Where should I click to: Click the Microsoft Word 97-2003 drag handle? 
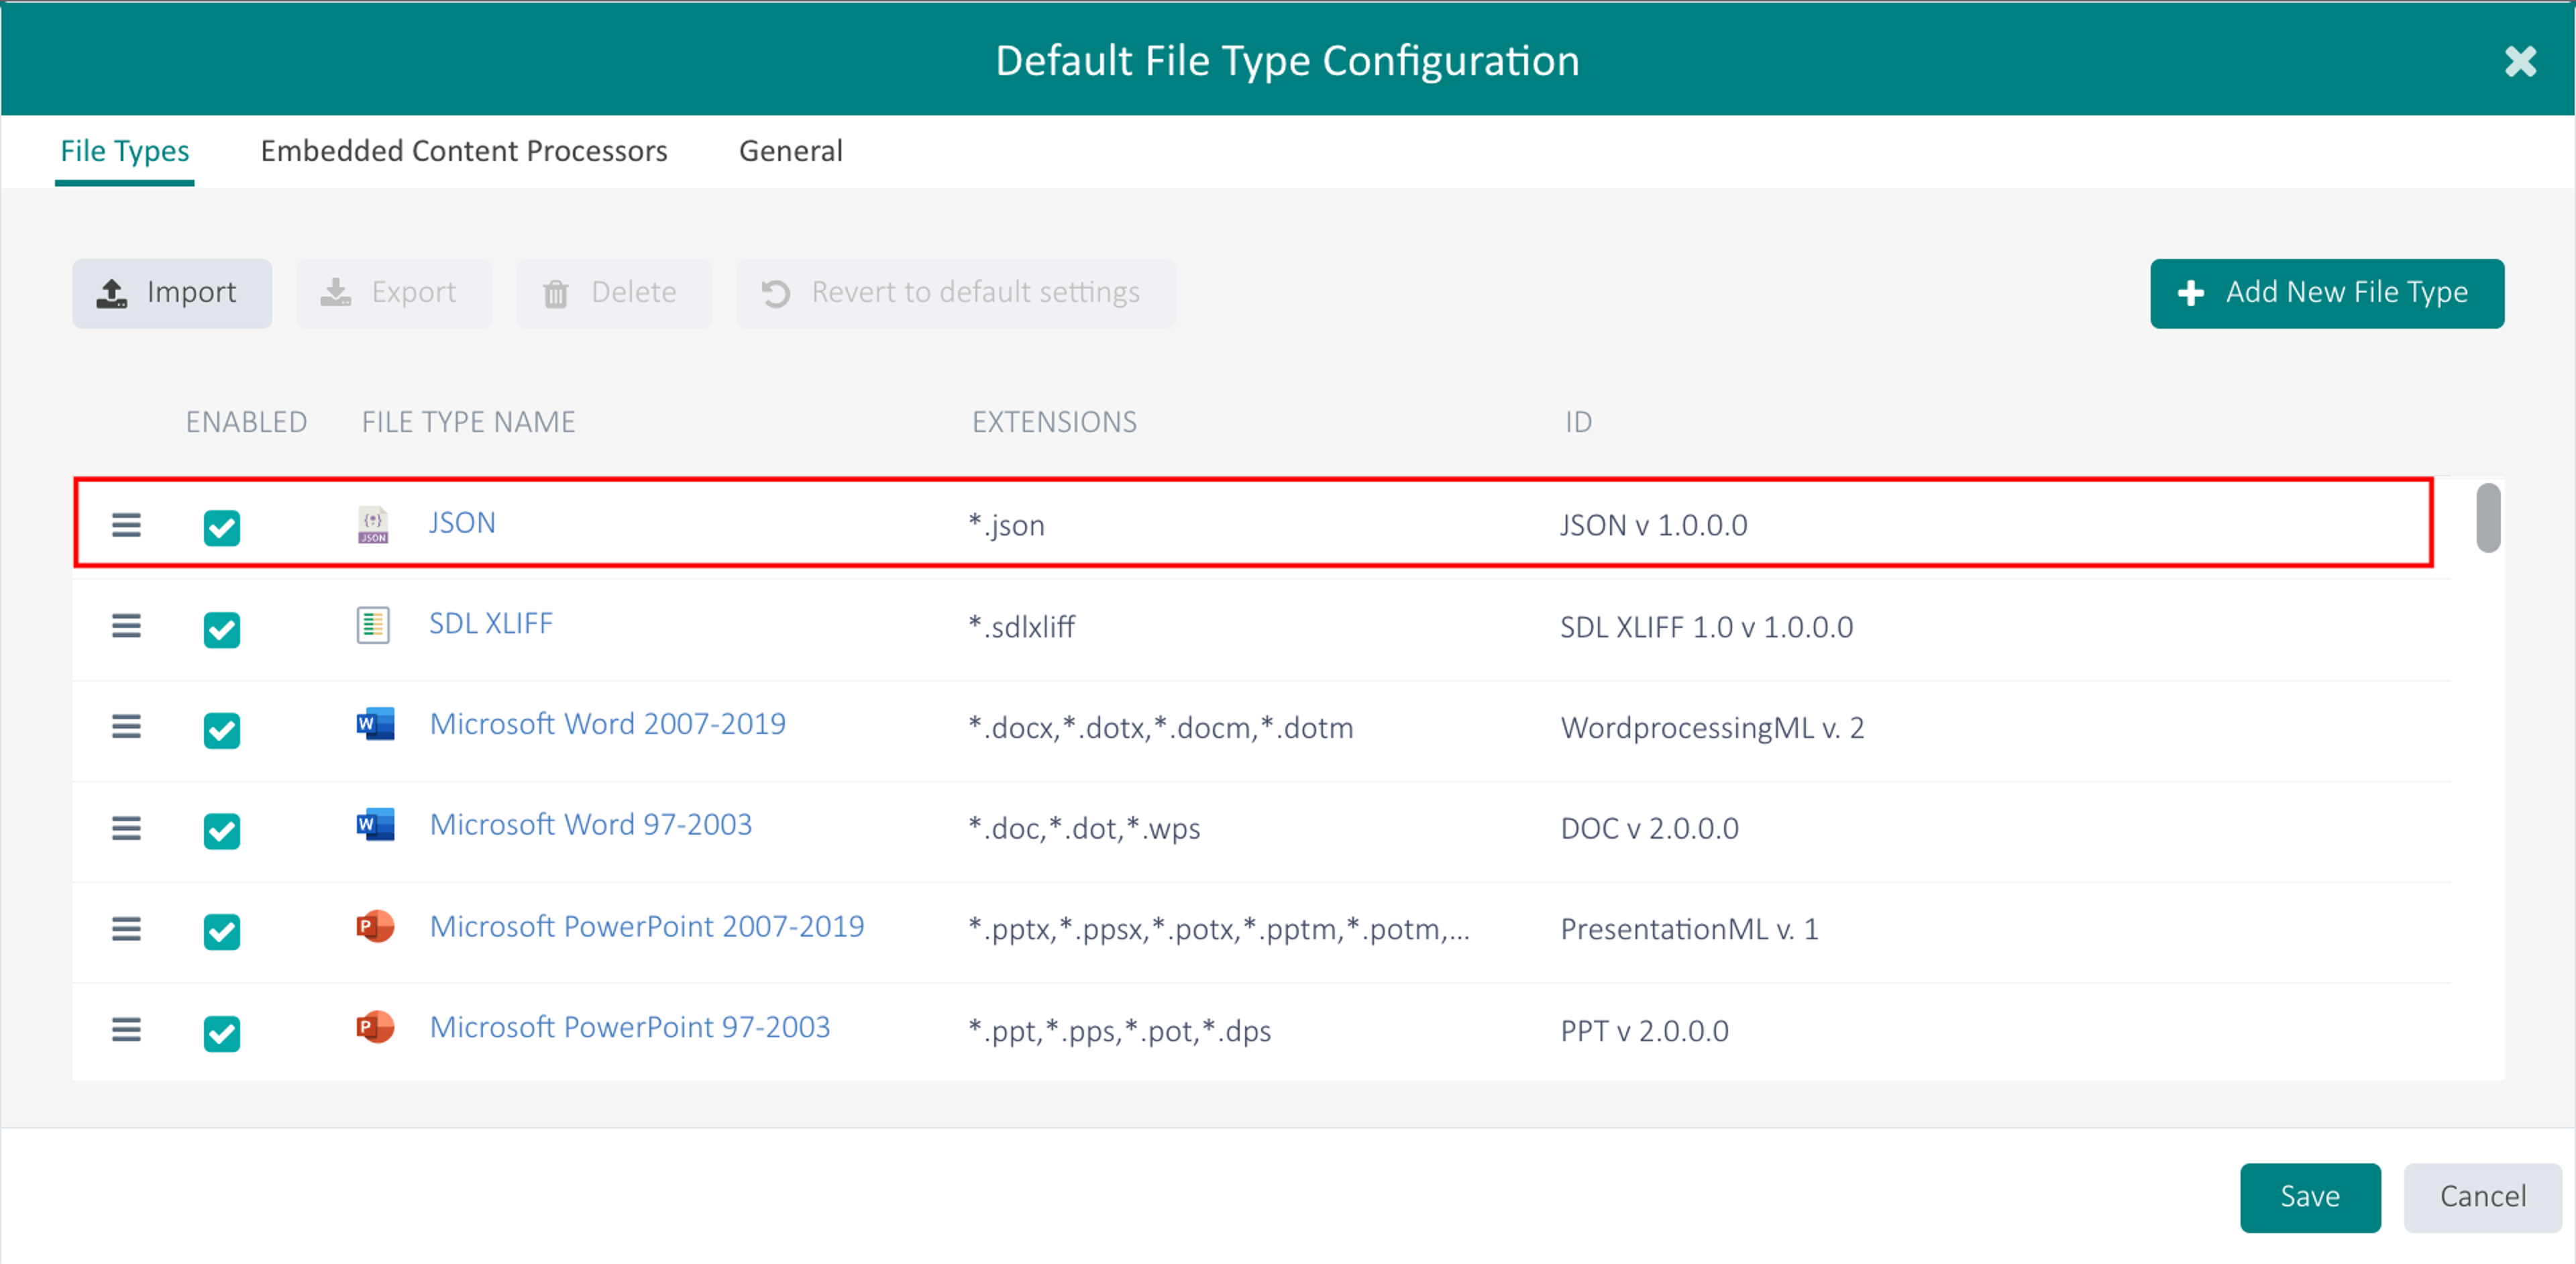pyautogui.click(x=126, y=828)
